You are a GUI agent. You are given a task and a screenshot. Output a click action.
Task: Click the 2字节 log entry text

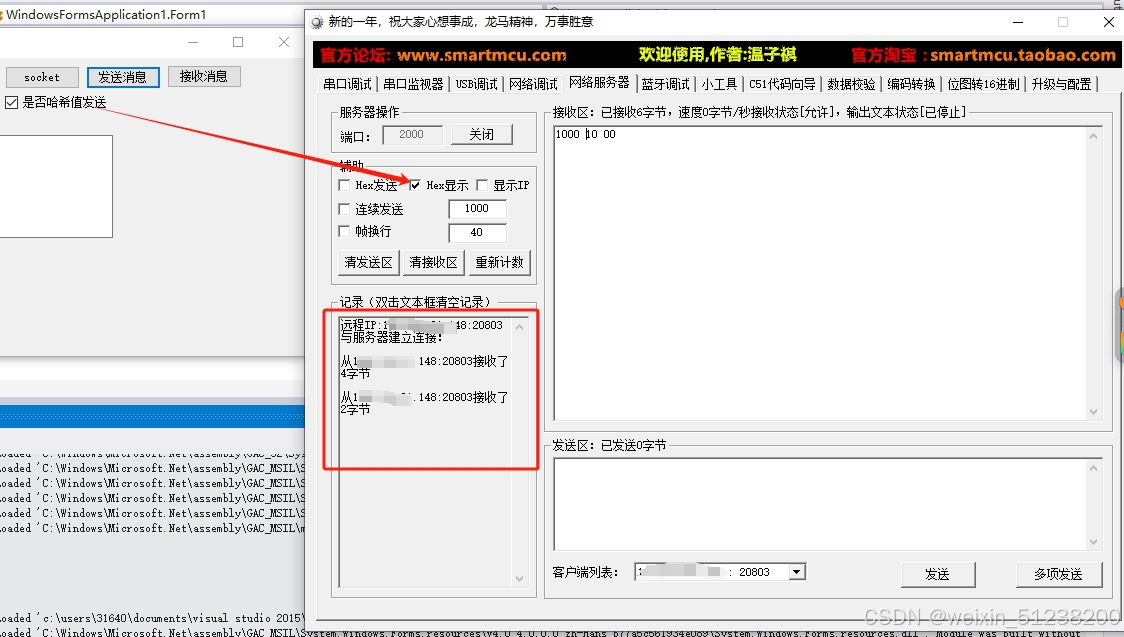(356, 409)
